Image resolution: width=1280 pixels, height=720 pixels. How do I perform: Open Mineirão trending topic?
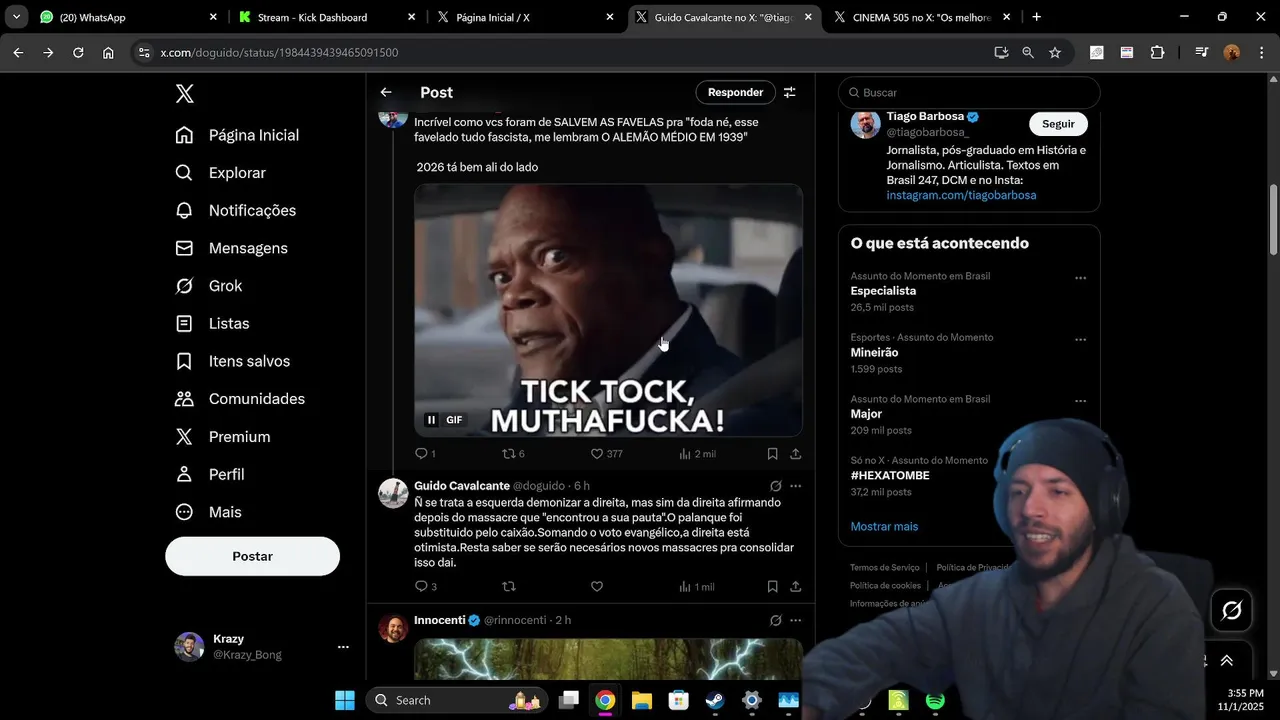[x=874, y=353]
